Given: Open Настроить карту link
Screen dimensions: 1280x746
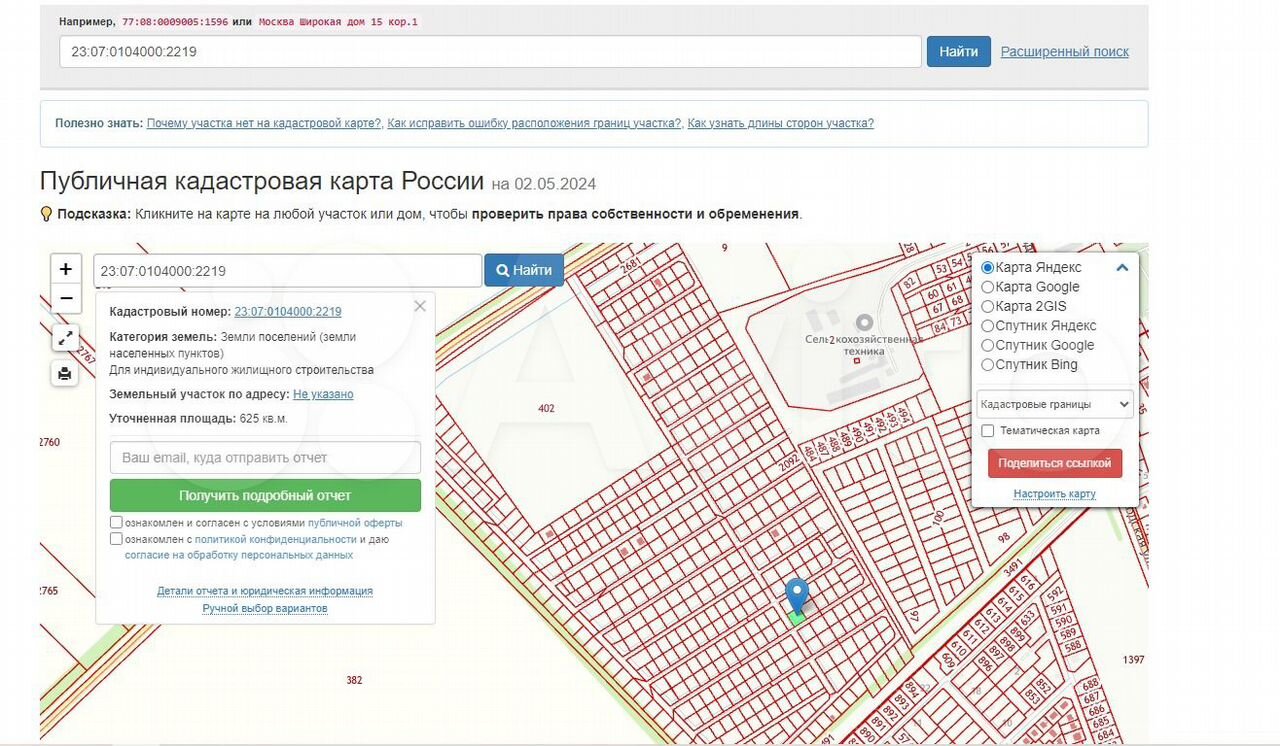Looking at the screenshot, I should pos(1054,494).
